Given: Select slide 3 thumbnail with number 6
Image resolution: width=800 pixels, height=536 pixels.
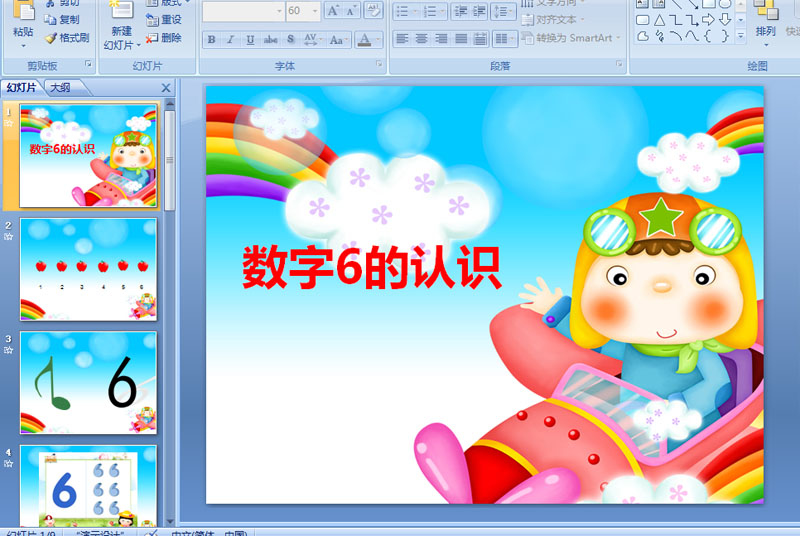Looking at the screenshot, I should tap(88, 382).
